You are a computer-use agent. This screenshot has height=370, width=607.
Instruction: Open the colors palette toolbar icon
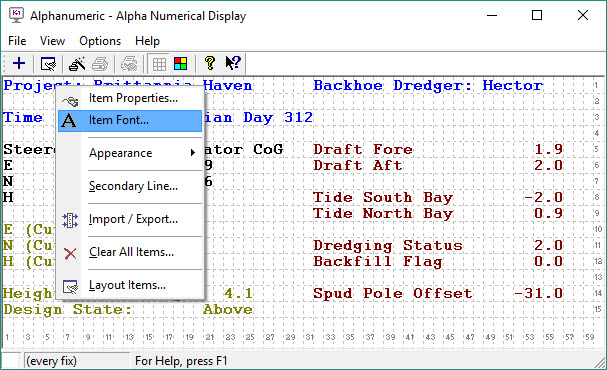(180, 63)
